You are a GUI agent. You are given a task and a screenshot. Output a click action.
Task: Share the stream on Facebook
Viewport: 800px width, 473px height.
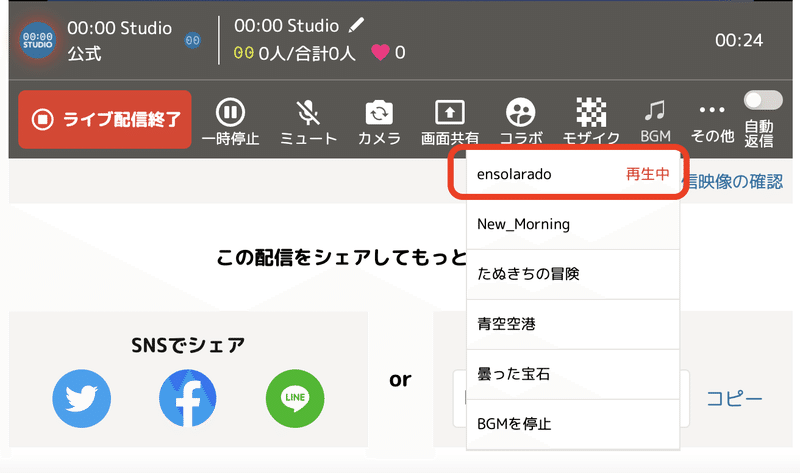pos(188,399)
